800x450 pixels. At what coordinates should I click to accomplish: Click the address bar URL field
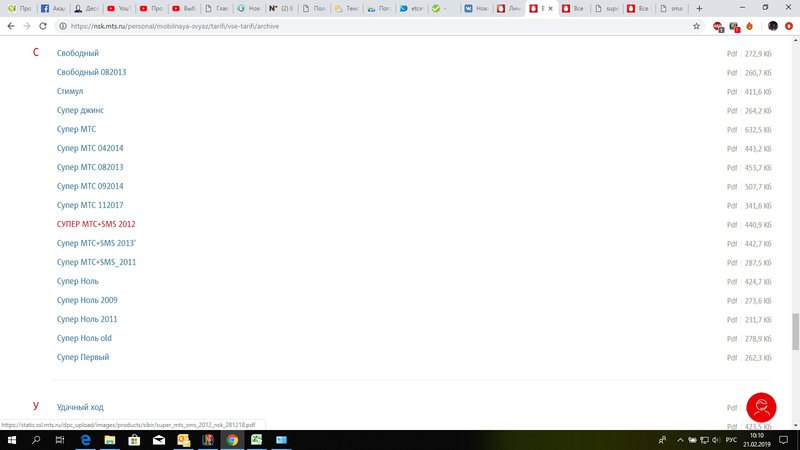pyautogui.click(x=378, y=26)
